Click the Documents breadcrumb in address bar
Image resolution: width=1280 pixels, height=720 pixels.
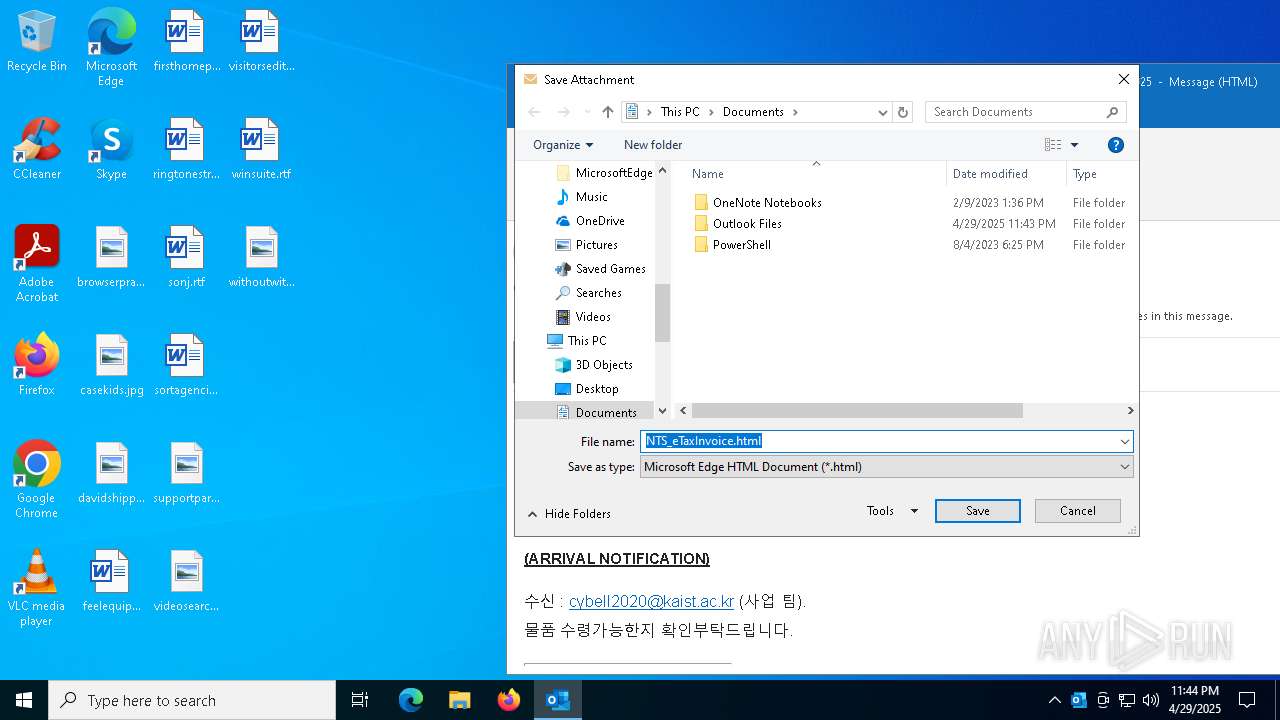753,112
